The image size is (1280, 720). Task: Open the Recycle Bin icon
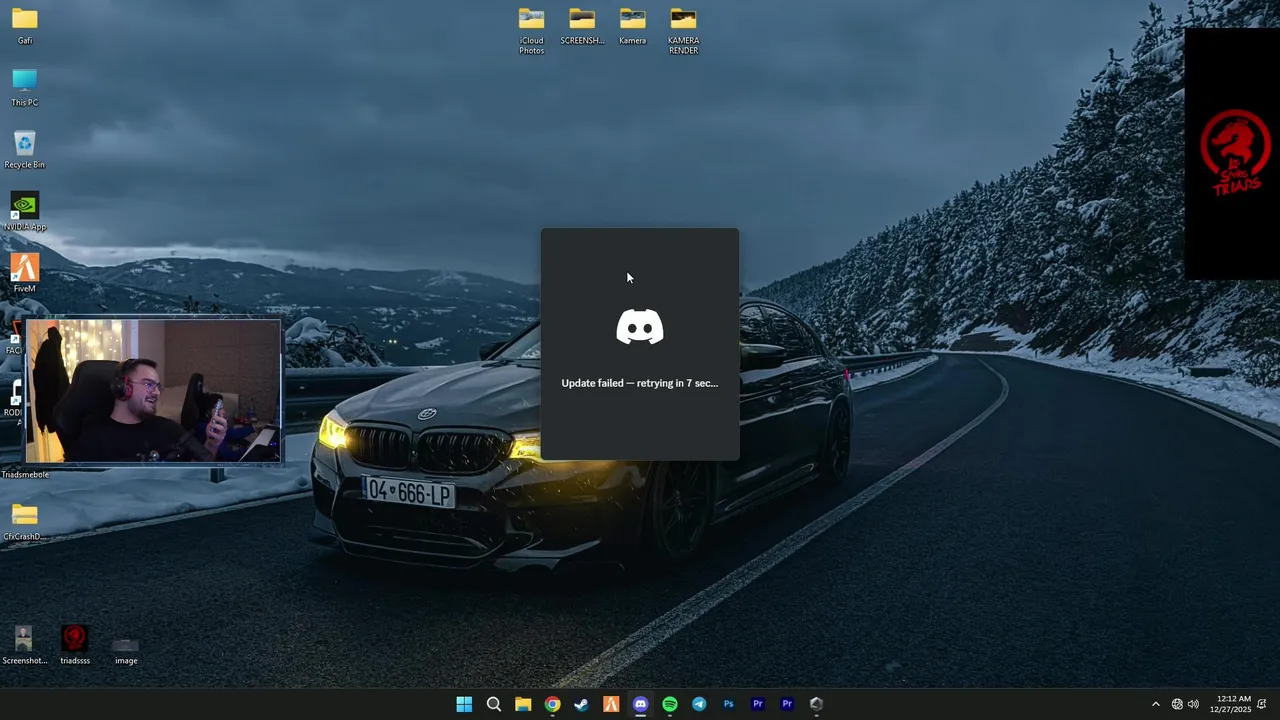point(25,150)
